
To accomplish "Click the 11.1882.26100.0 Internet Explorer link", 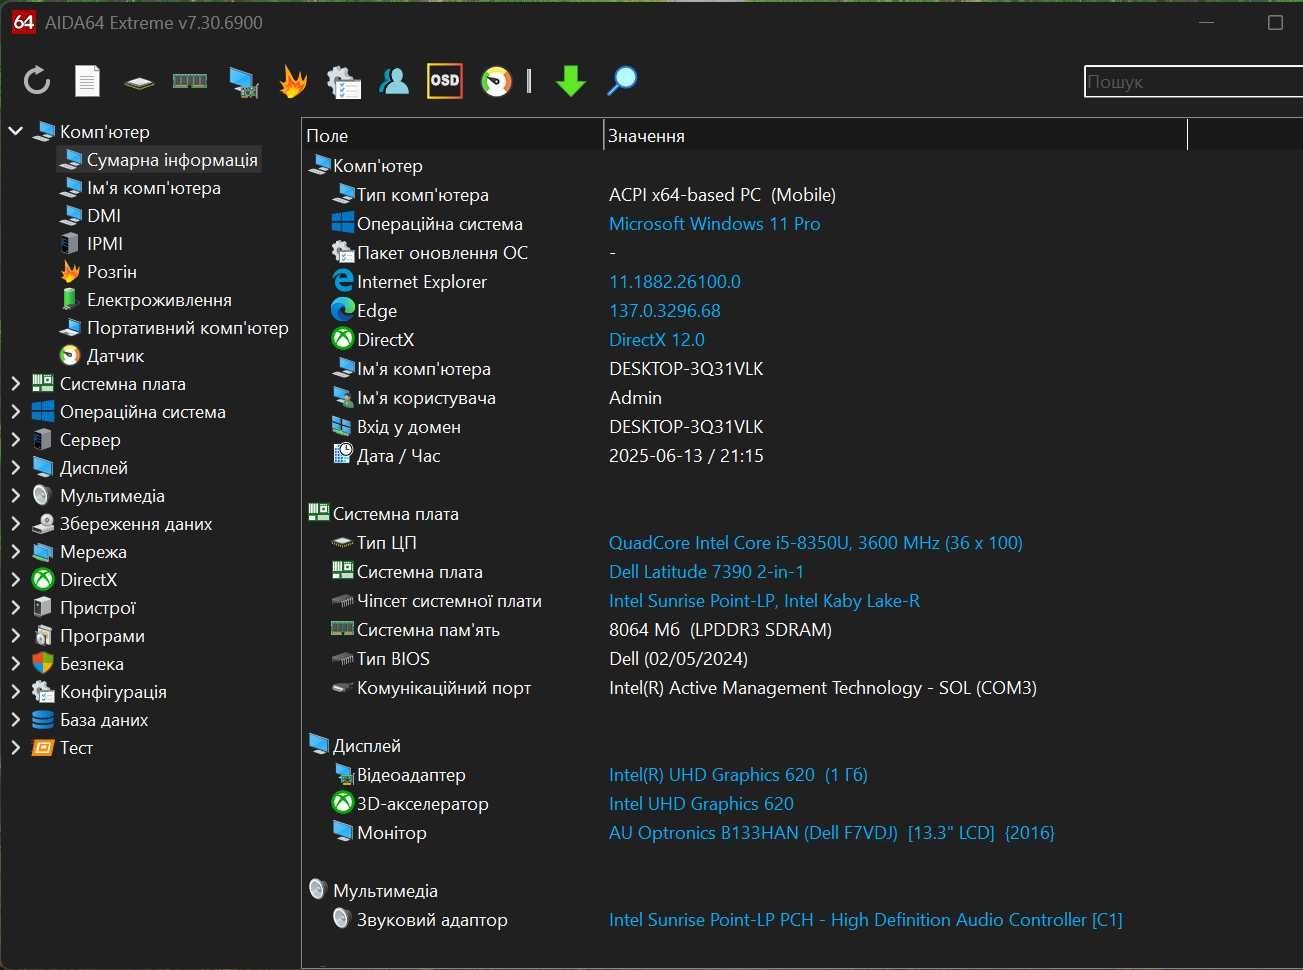I will pos(675,281).
